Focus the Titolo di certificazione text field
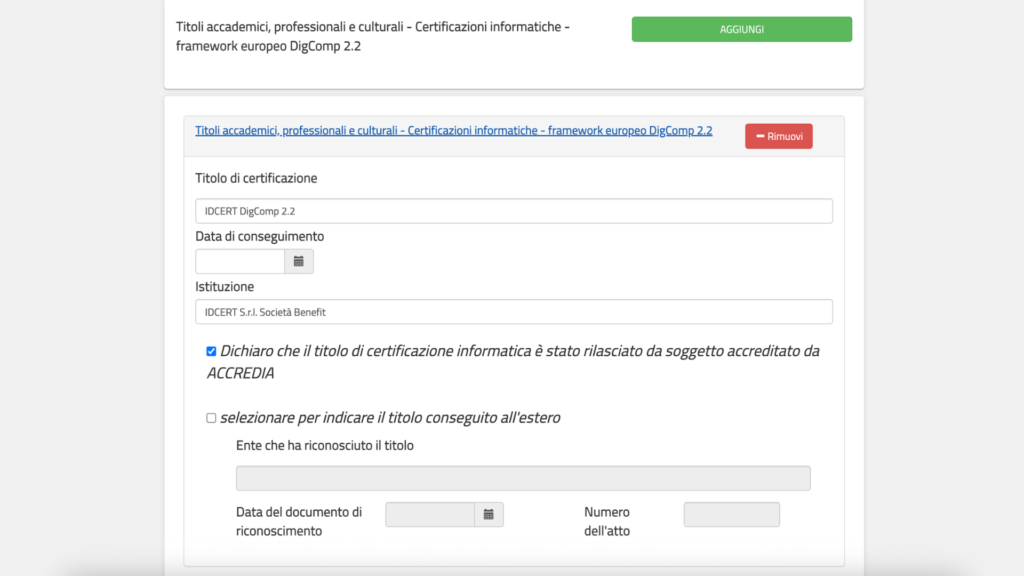Image resolution: width=1024 pixels, height=576 pixels. tap(513, 211)
